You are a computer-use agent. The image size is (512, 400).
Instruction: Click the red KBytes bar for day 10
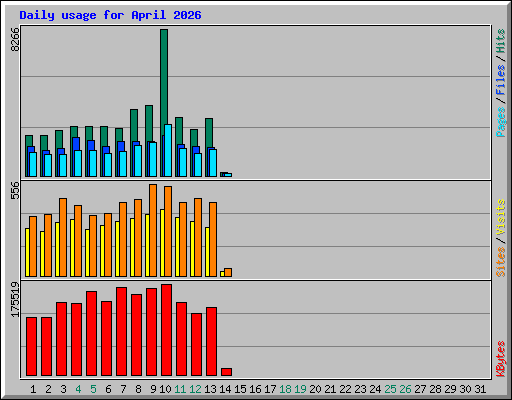coord(166,330)
